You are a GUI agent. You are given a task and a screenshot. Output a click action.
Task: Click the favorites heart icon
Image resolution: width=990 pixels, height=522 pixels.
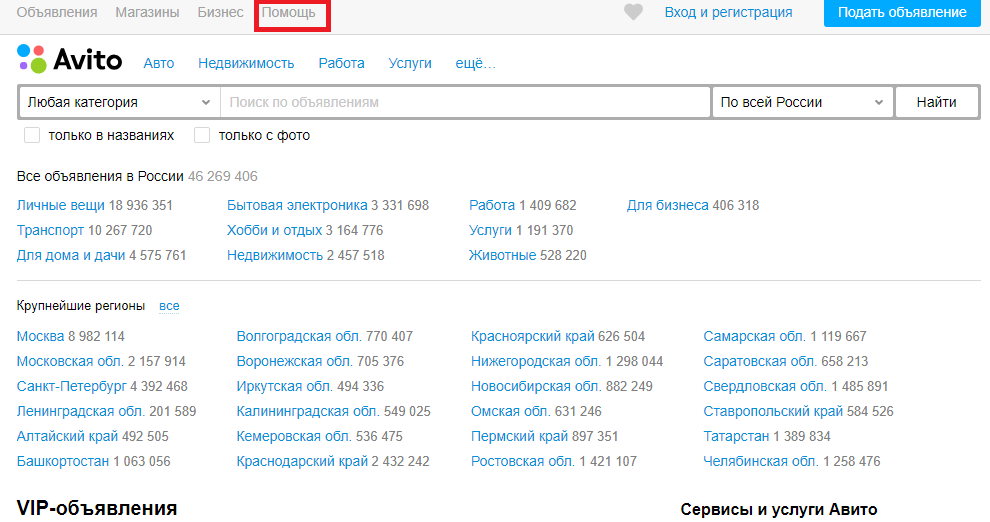pyautogui.click(x=633, y=13)
